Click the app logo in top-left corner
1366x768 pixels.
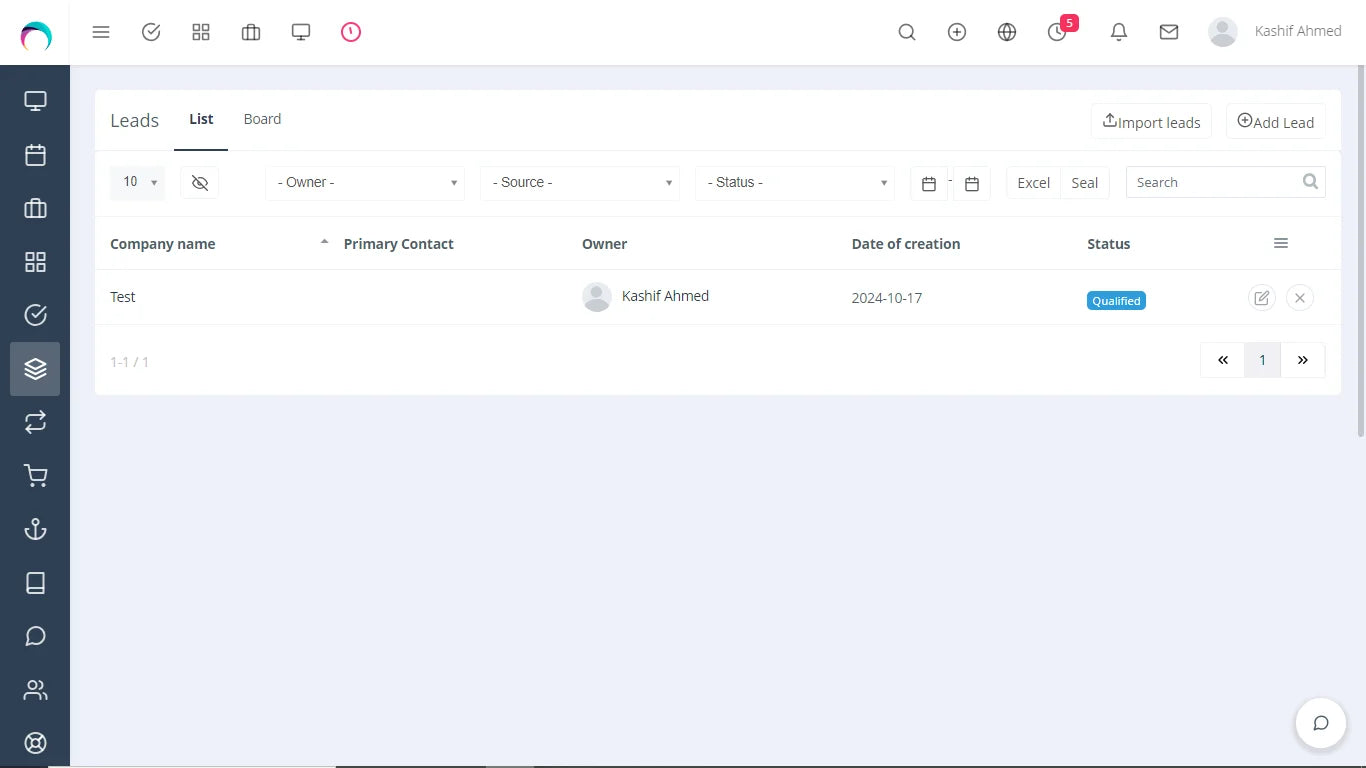36,37
